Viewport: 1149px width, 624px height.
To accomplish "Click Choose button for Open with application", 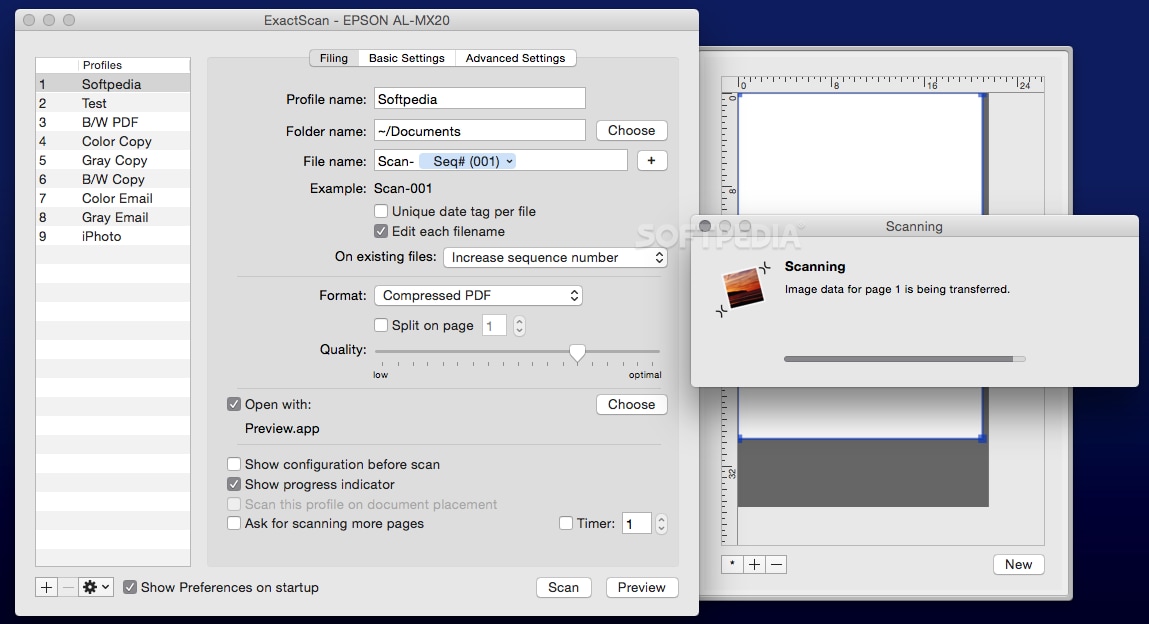I will tap(631, 404).
